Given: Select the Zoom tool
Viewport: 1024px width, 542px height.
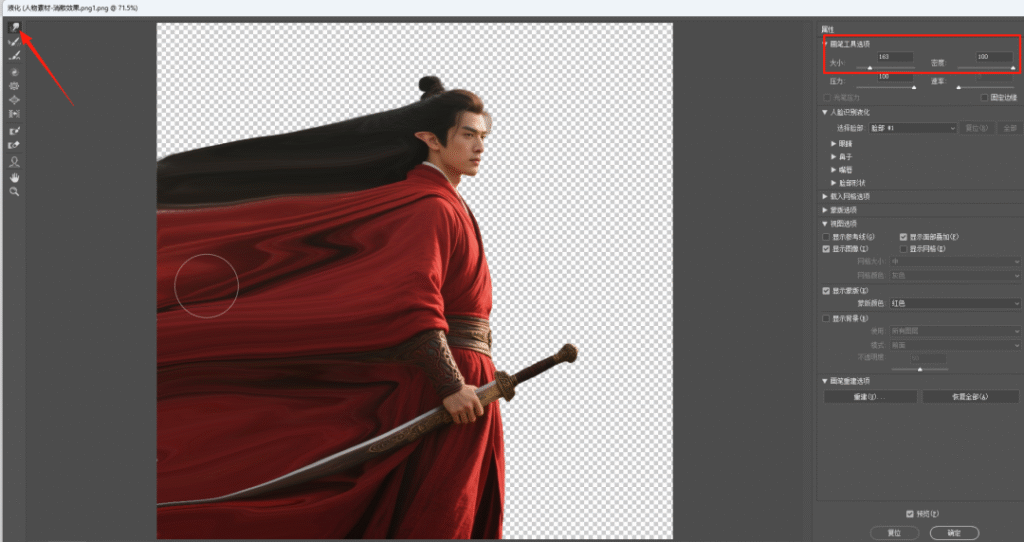Looking at the screenshot, I should (14, 192).
